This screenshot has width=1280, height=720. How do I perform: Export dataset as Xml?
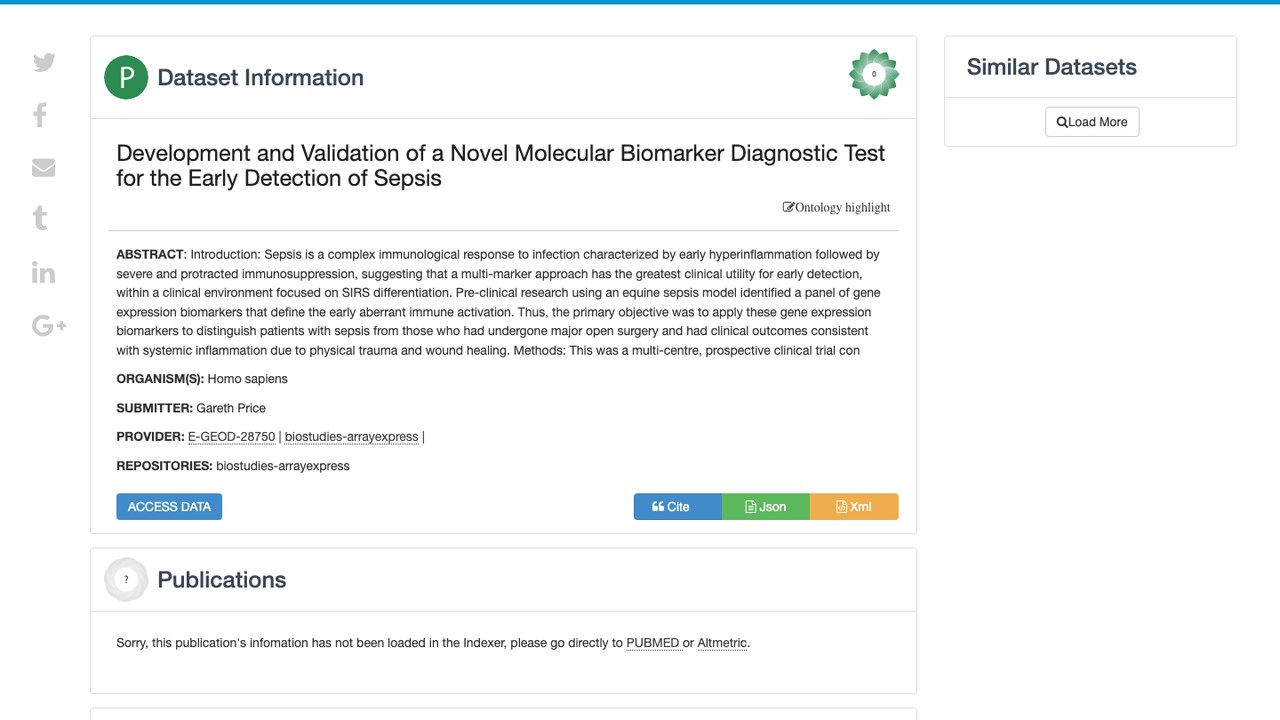(x=854, y=507)
